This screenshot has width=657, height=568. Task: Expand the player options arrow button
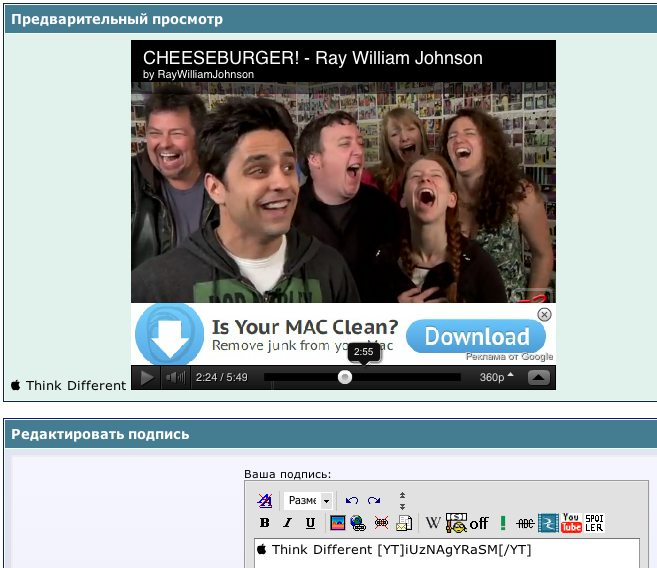pyautogui.click(x=539, y=377)
